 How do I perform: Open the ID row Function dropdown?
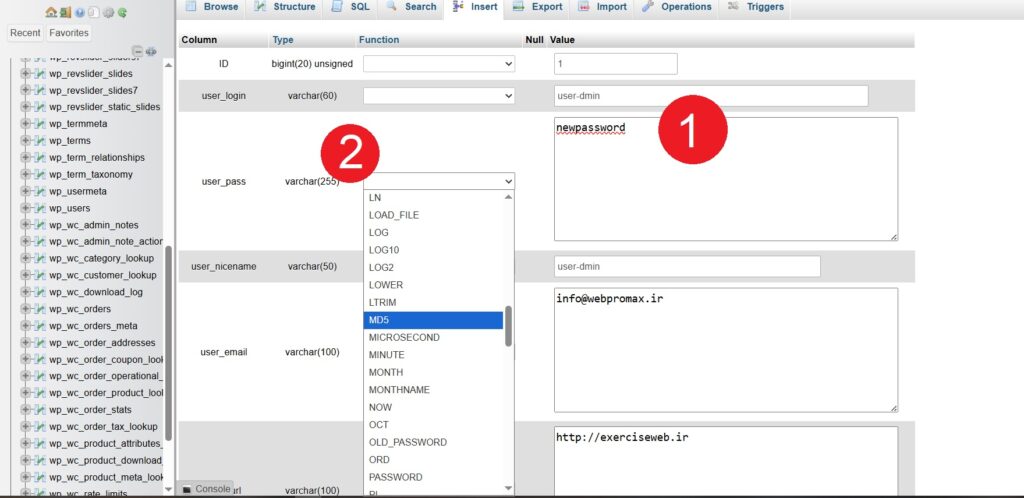(439, 64)
